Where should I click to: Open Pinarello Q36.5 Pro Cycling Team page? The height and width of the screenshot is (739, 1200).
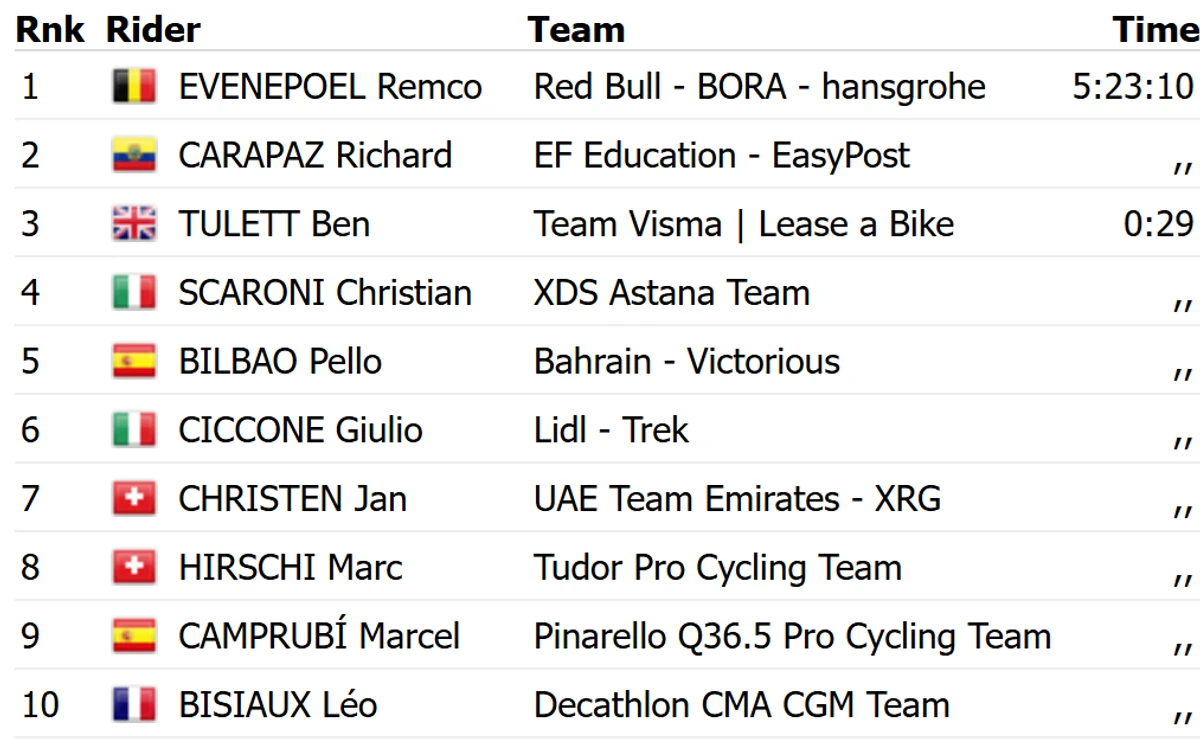792,636
